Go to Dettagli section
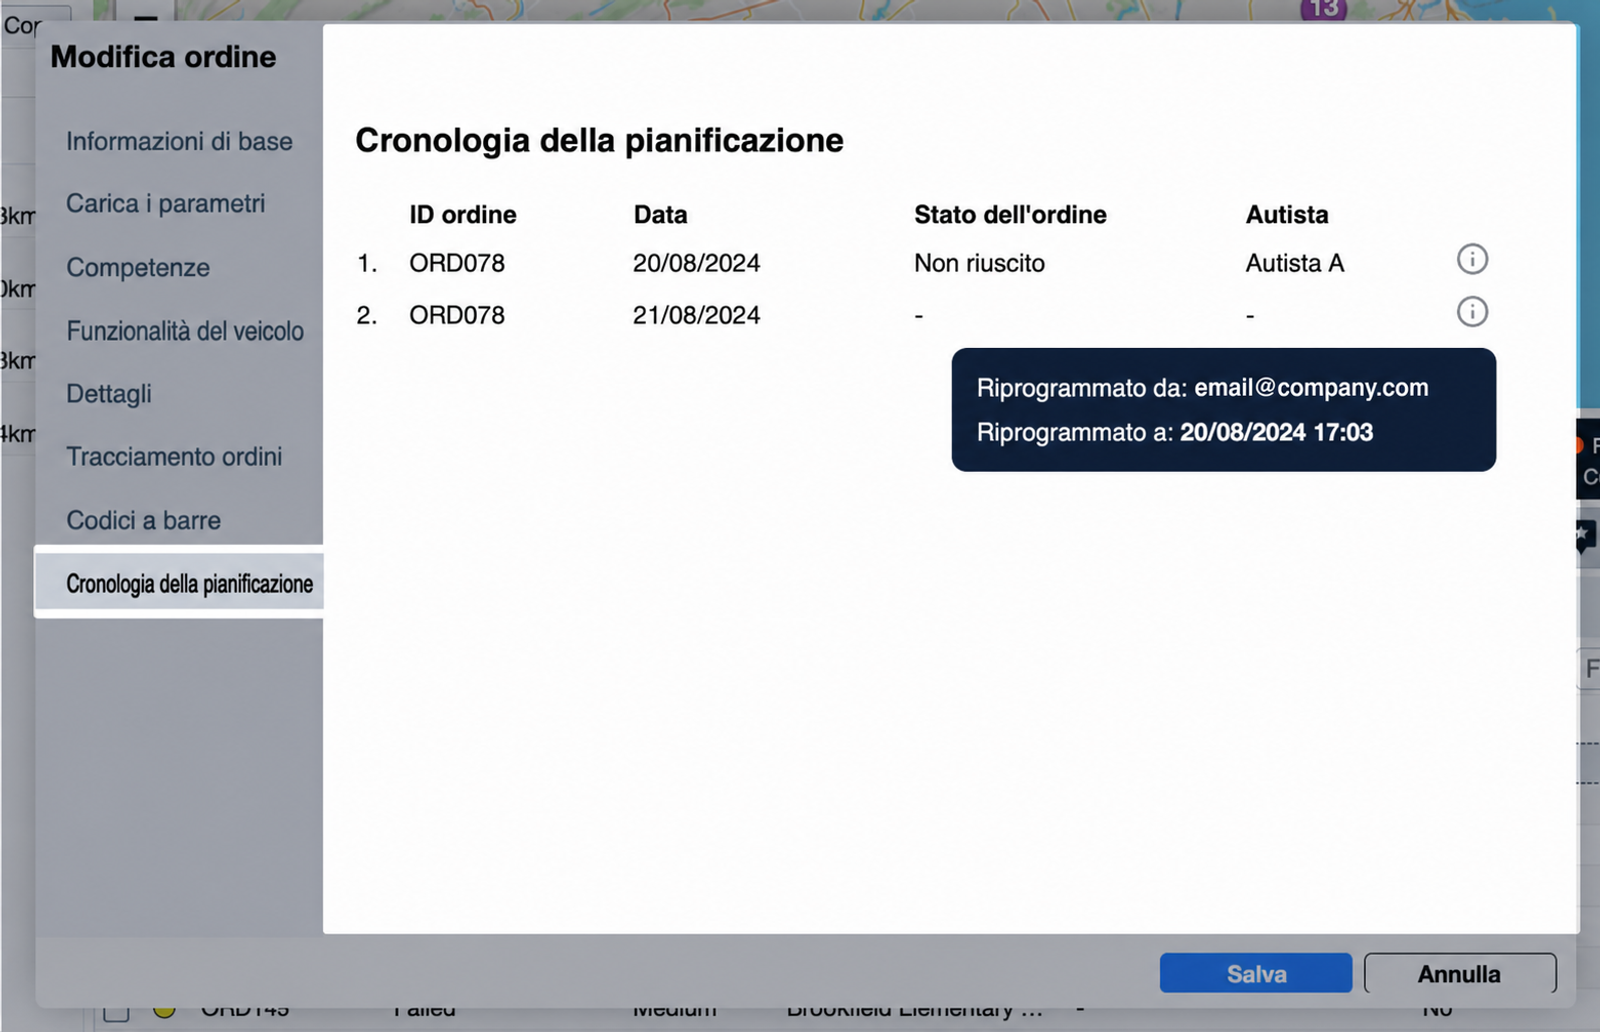1600x1032 pixels. (109, 394)
